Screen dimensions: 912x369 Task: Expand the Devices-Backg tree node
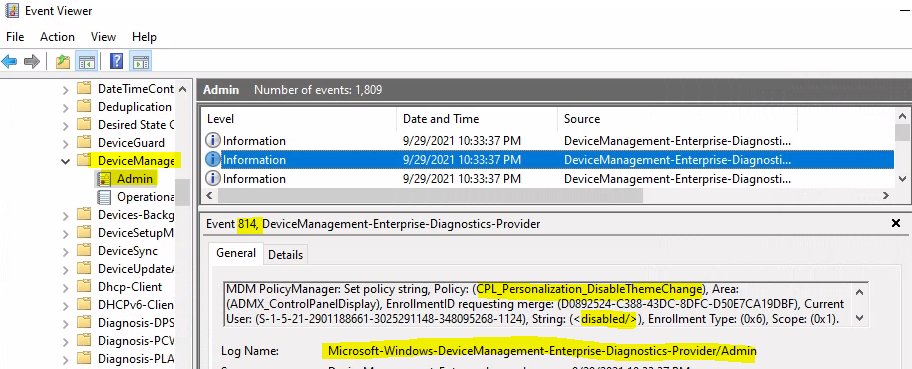click(66, 215)
